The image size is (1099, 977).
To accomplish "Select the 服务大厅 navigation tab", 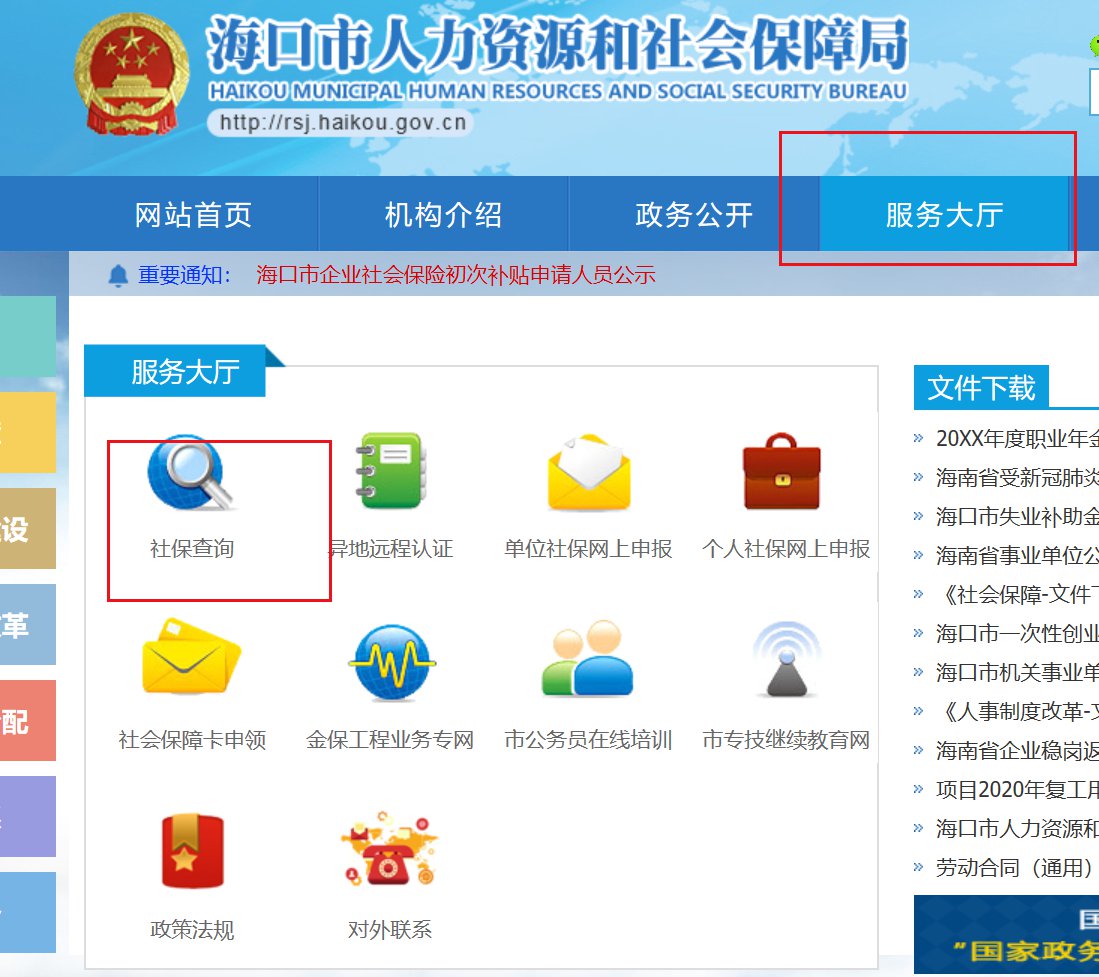I will 944,214.
